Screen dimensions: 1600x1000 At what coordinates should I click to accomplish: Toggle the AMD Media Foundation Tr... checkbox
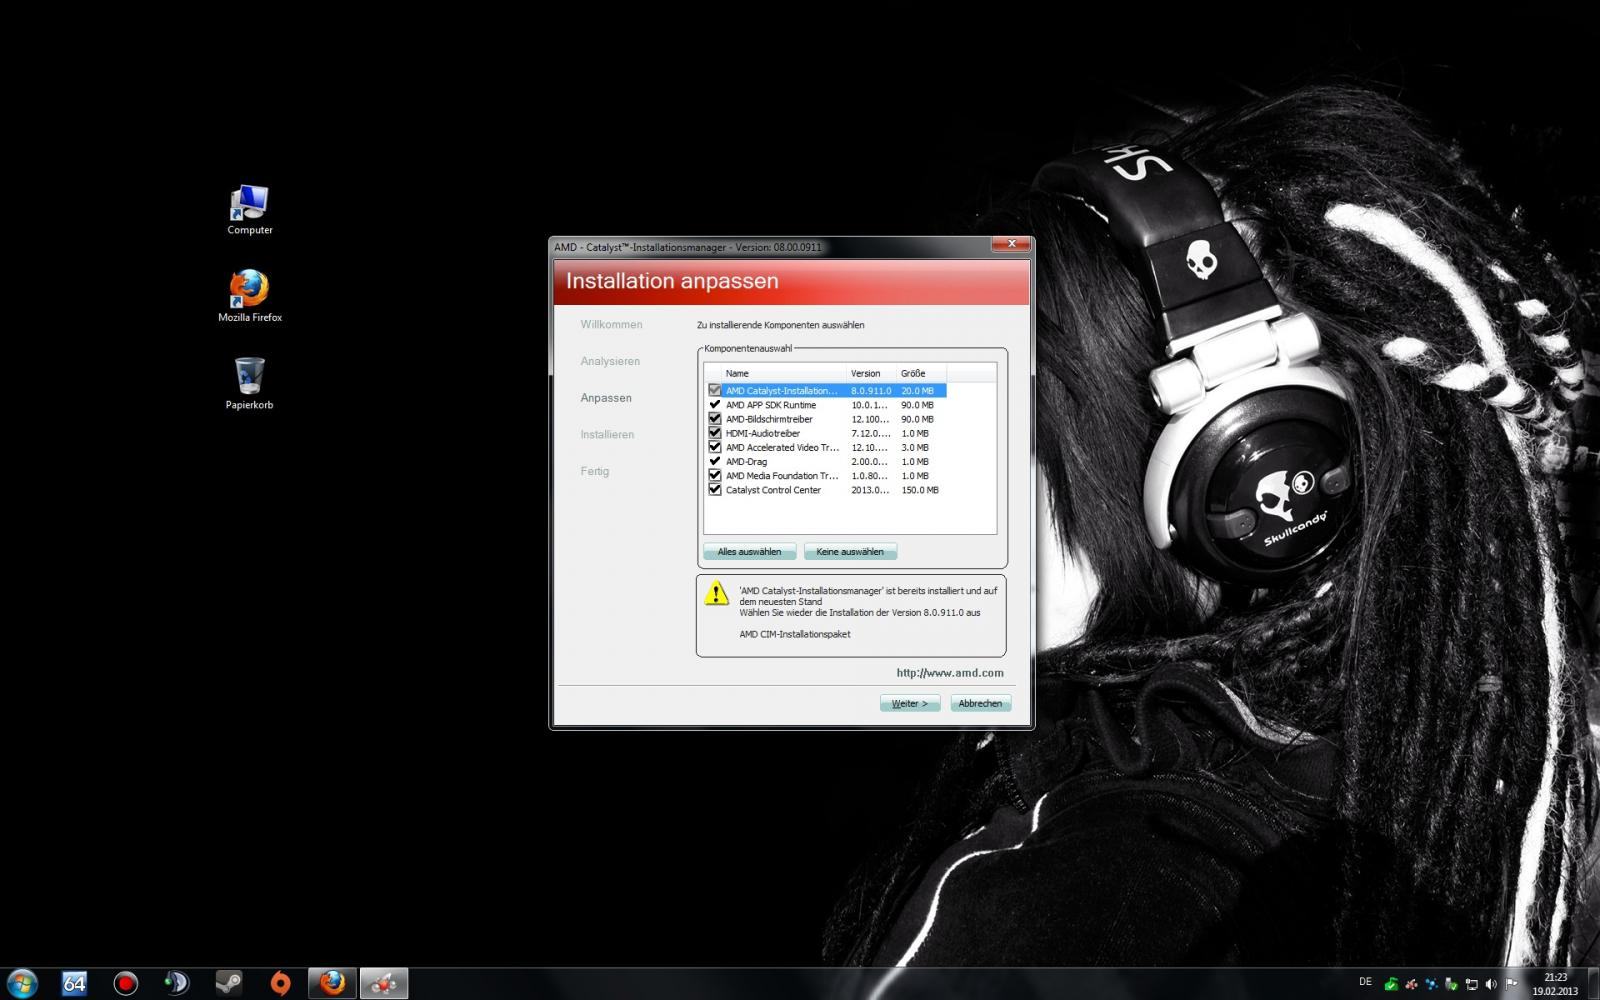tap(714, 476)
